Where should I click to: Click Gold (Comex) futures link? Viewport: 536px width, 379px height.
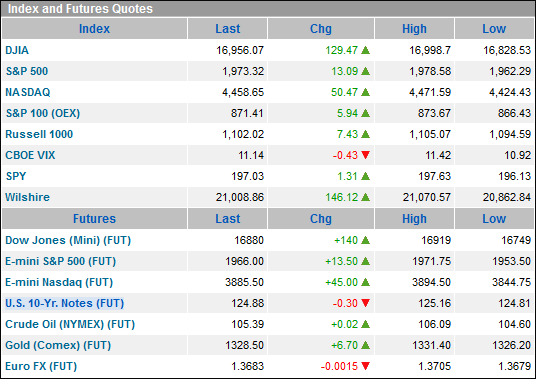[58, 345]
